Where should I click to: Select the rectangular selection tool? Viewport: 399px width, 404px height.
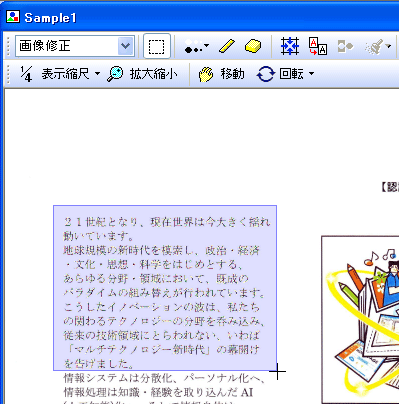coord(157,46)
